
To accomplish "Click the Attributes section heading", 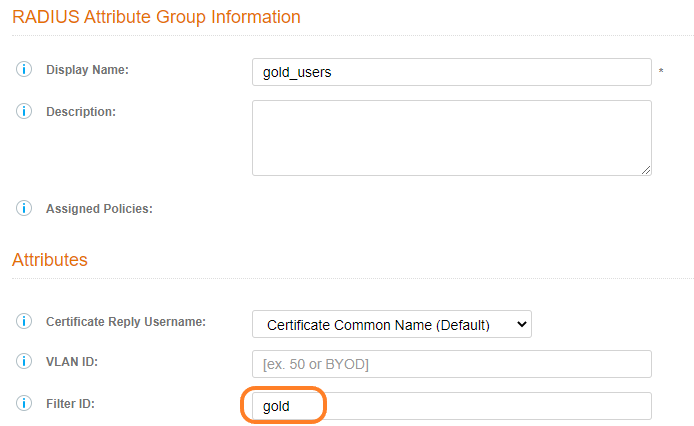I will click(x=50, y=260).
